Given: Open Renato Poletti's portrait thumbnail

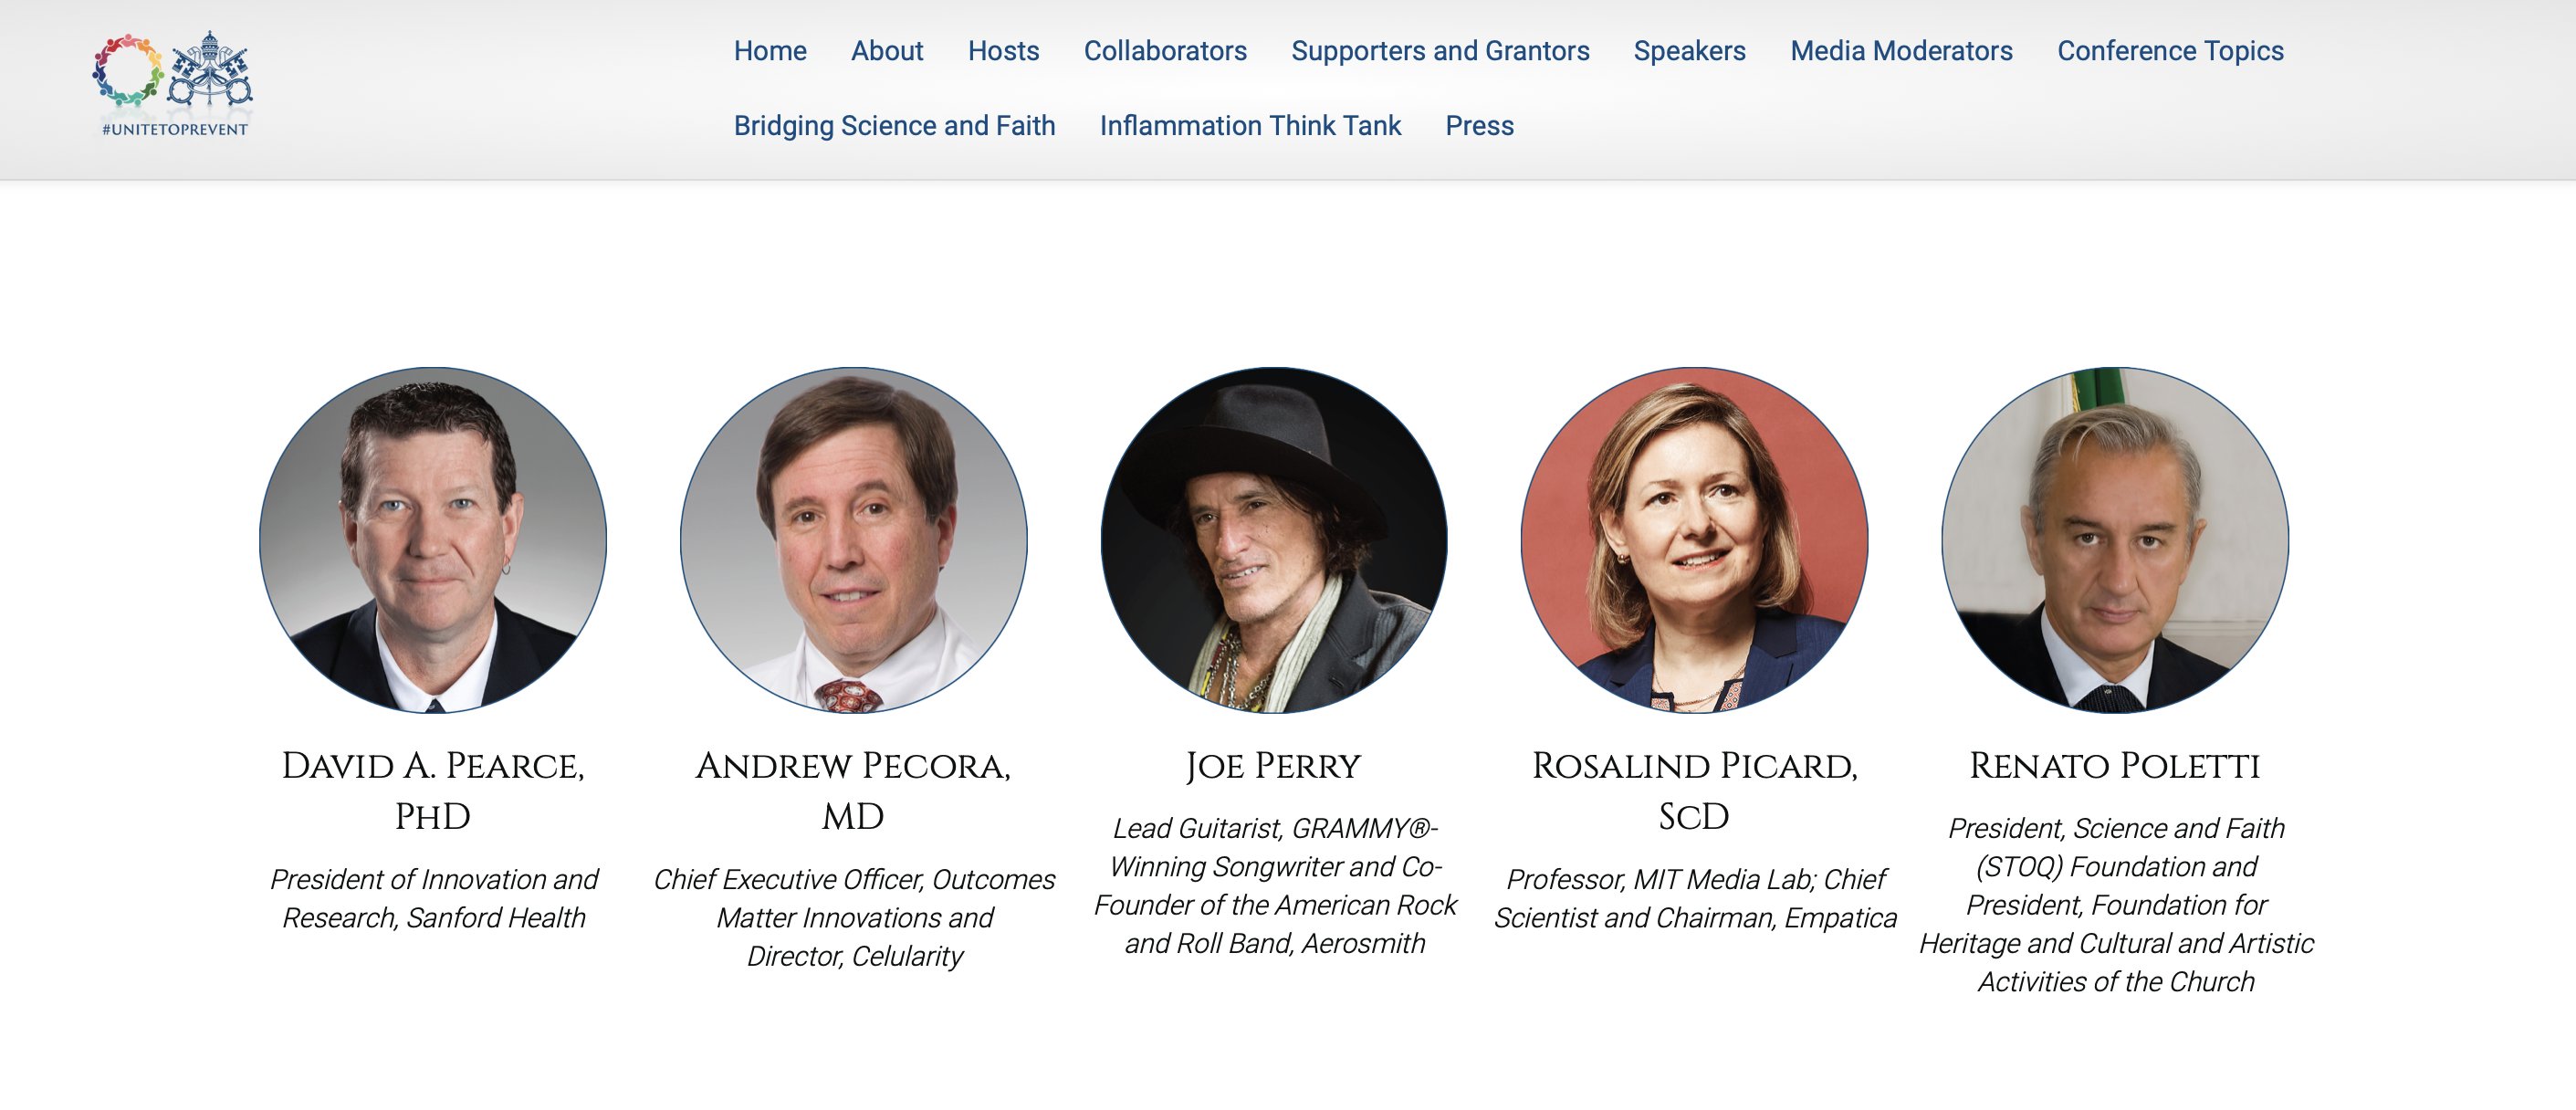Looking at the screenshot, I should (x=2114, y=540).
